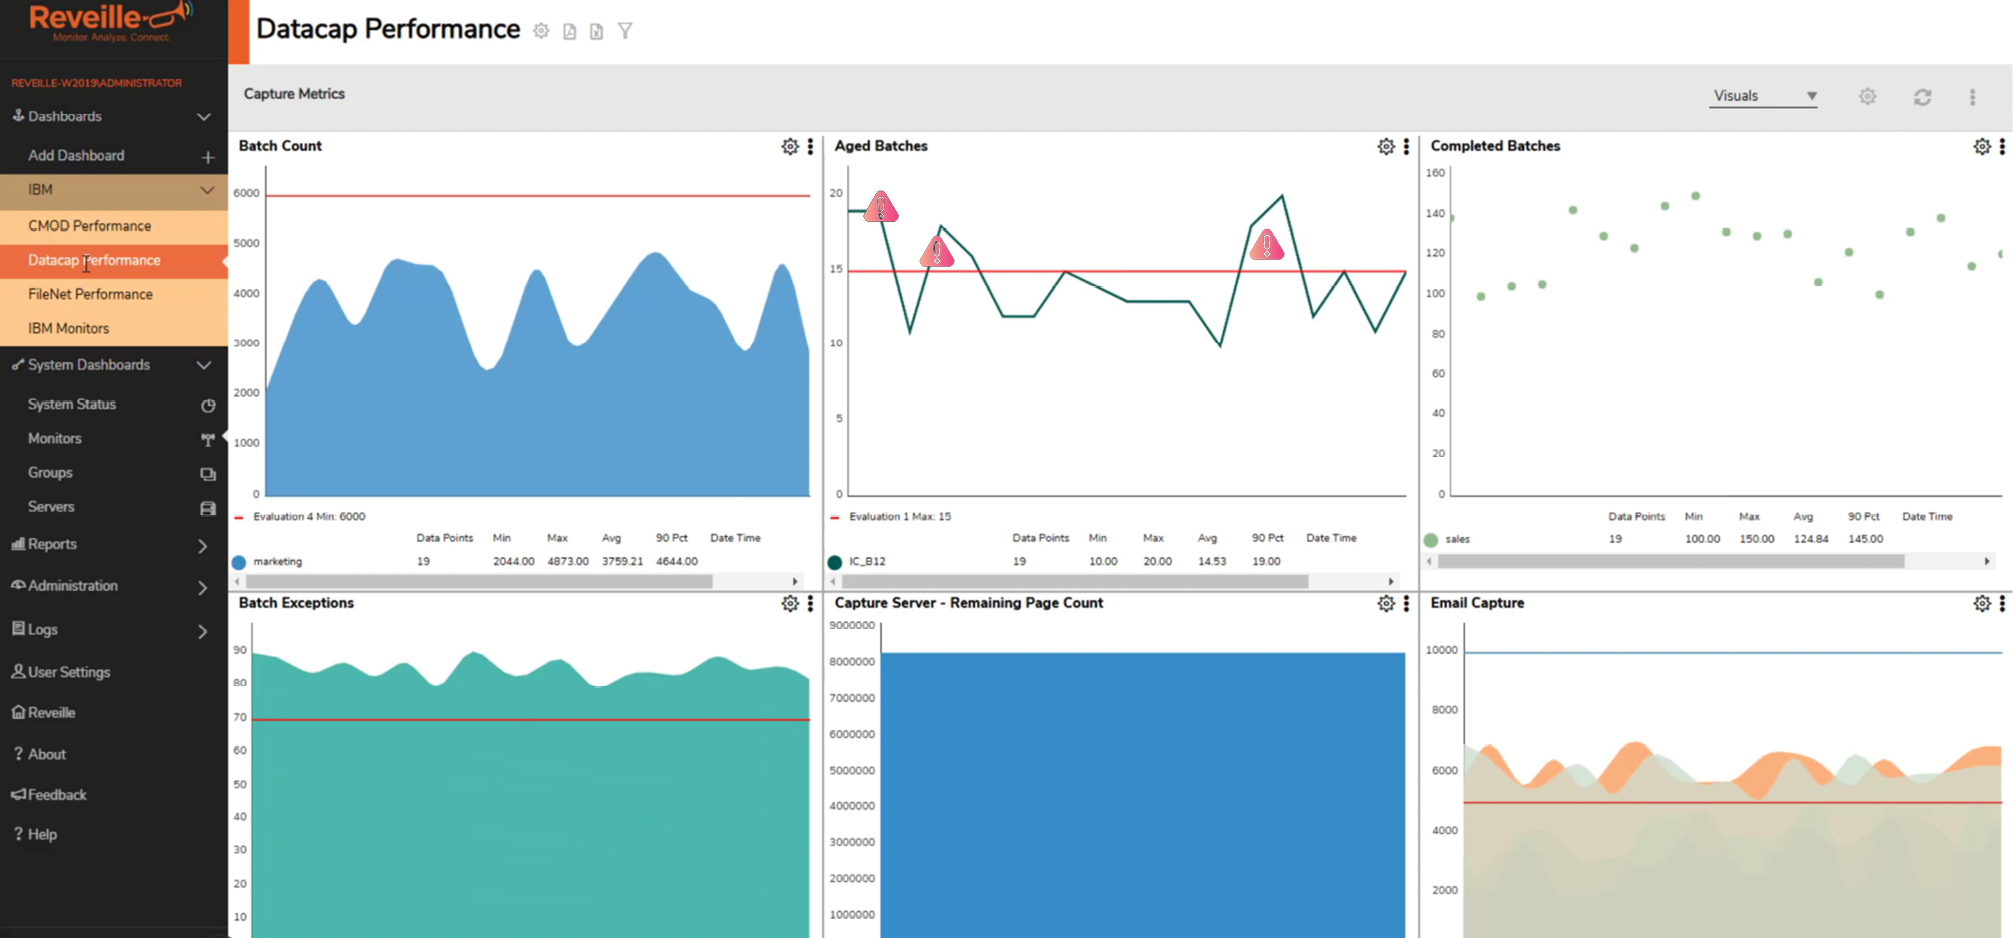The width and height of the screenshot is (2013, 938).
Task: Open Capture Server Remaining Page Count settings gear
Action: [1386, 604]
